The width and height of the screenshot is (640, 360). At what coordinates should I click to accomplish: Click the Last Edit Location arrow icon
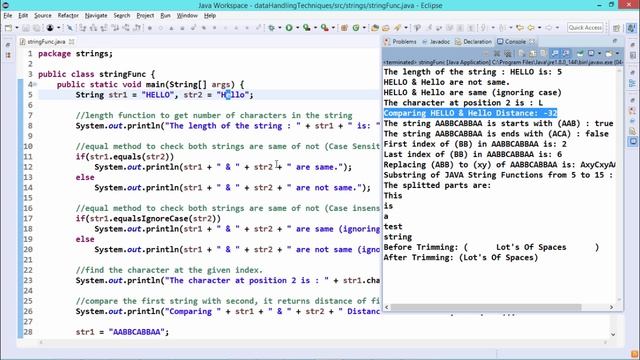click(x=520, y=28)
